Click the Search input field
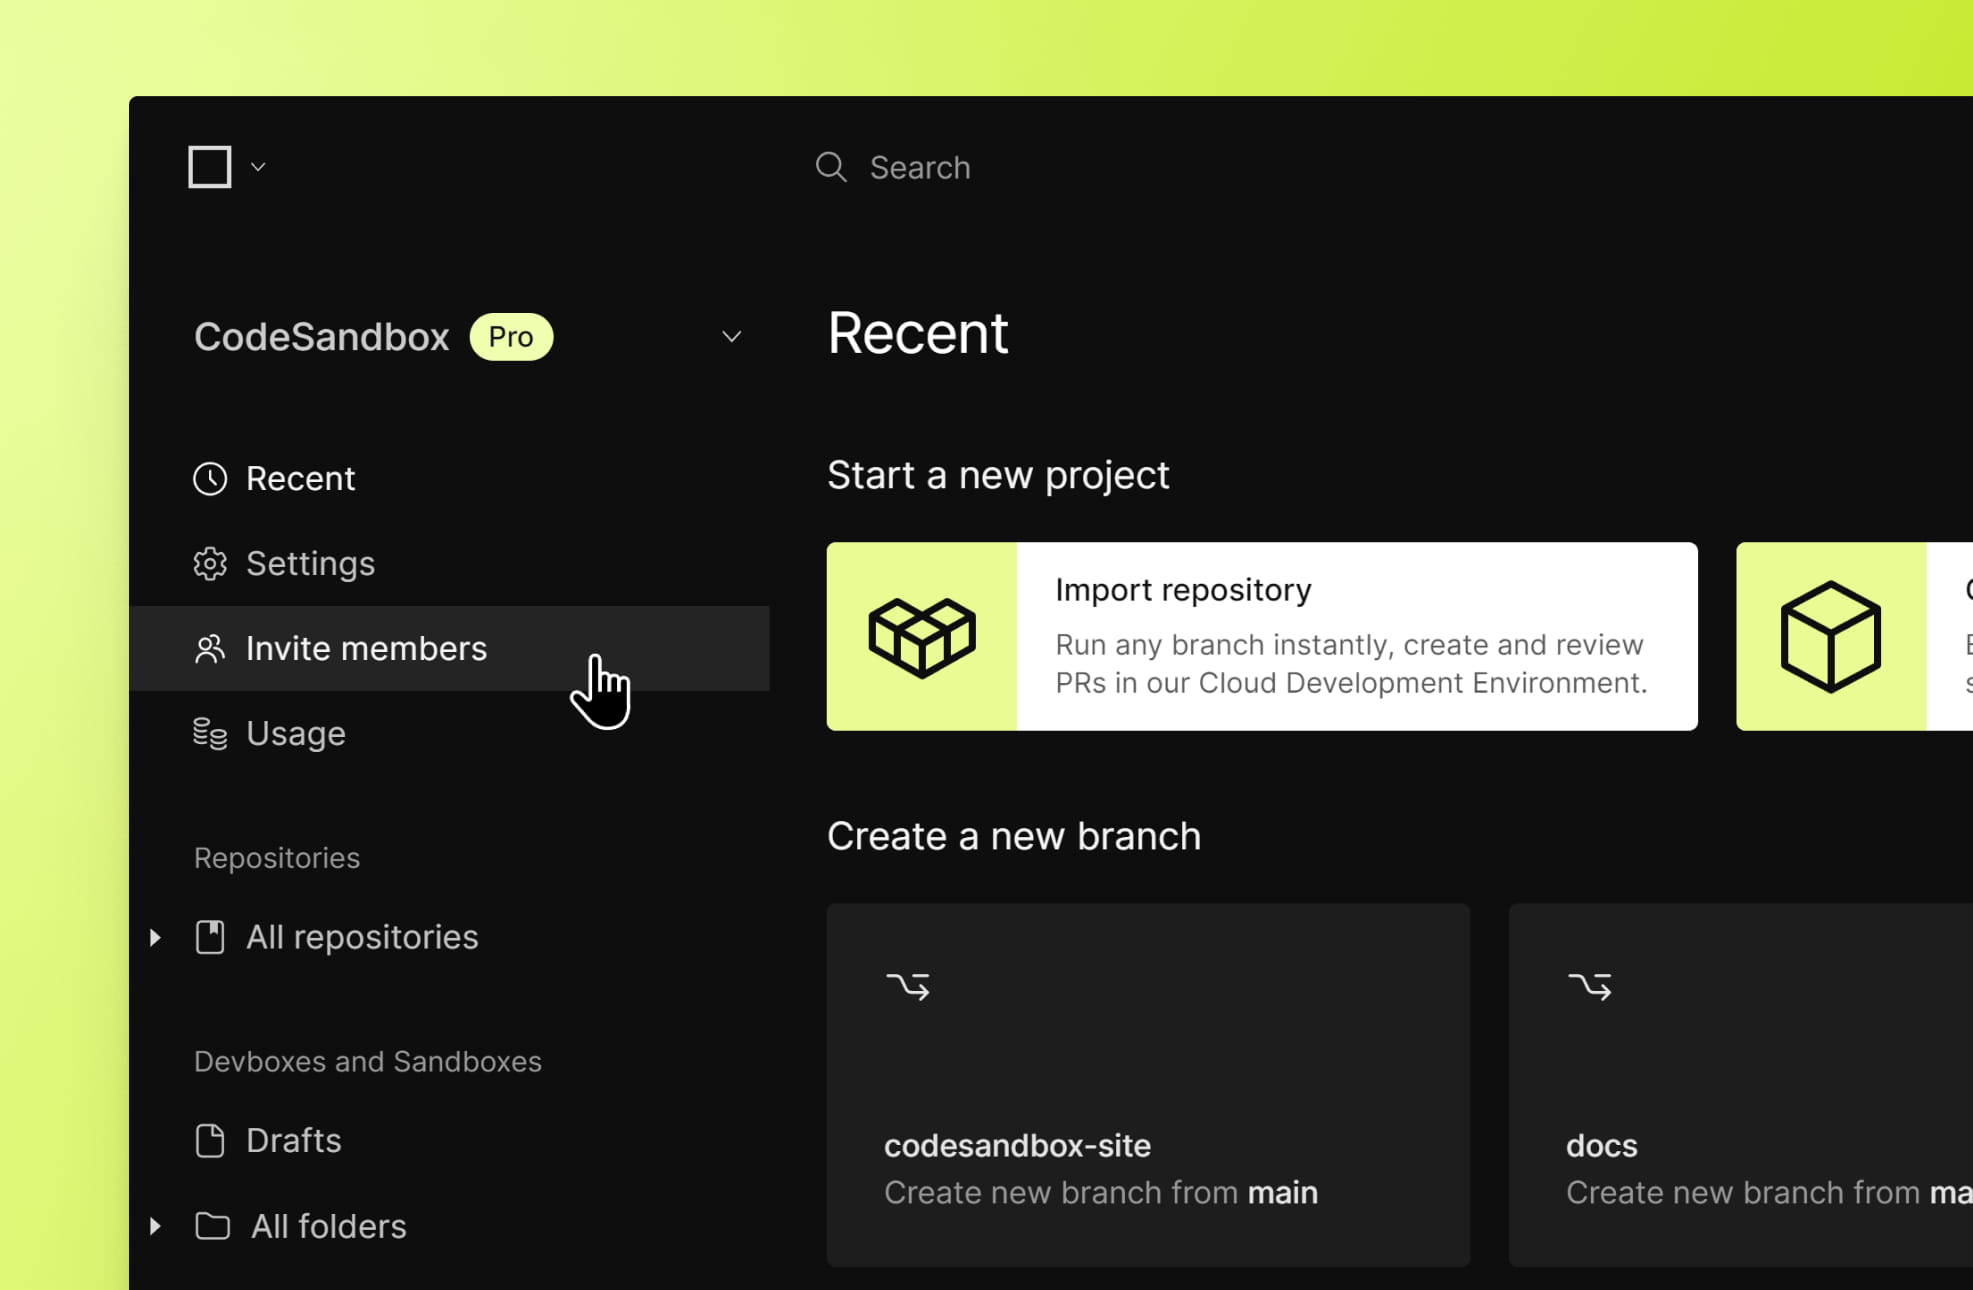This screenshot has height=1290, width=1973. point(919,167)
